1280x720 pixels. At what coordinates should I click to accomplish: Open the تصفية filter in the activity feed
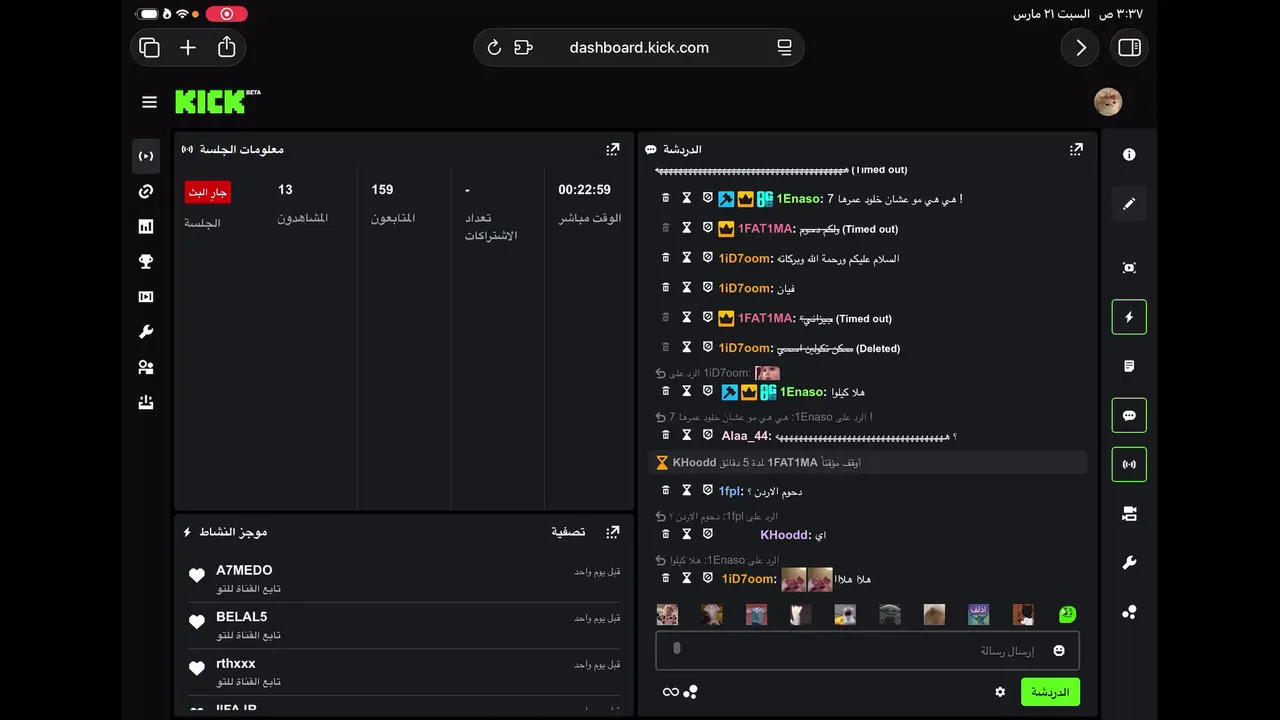click(568, 532)
